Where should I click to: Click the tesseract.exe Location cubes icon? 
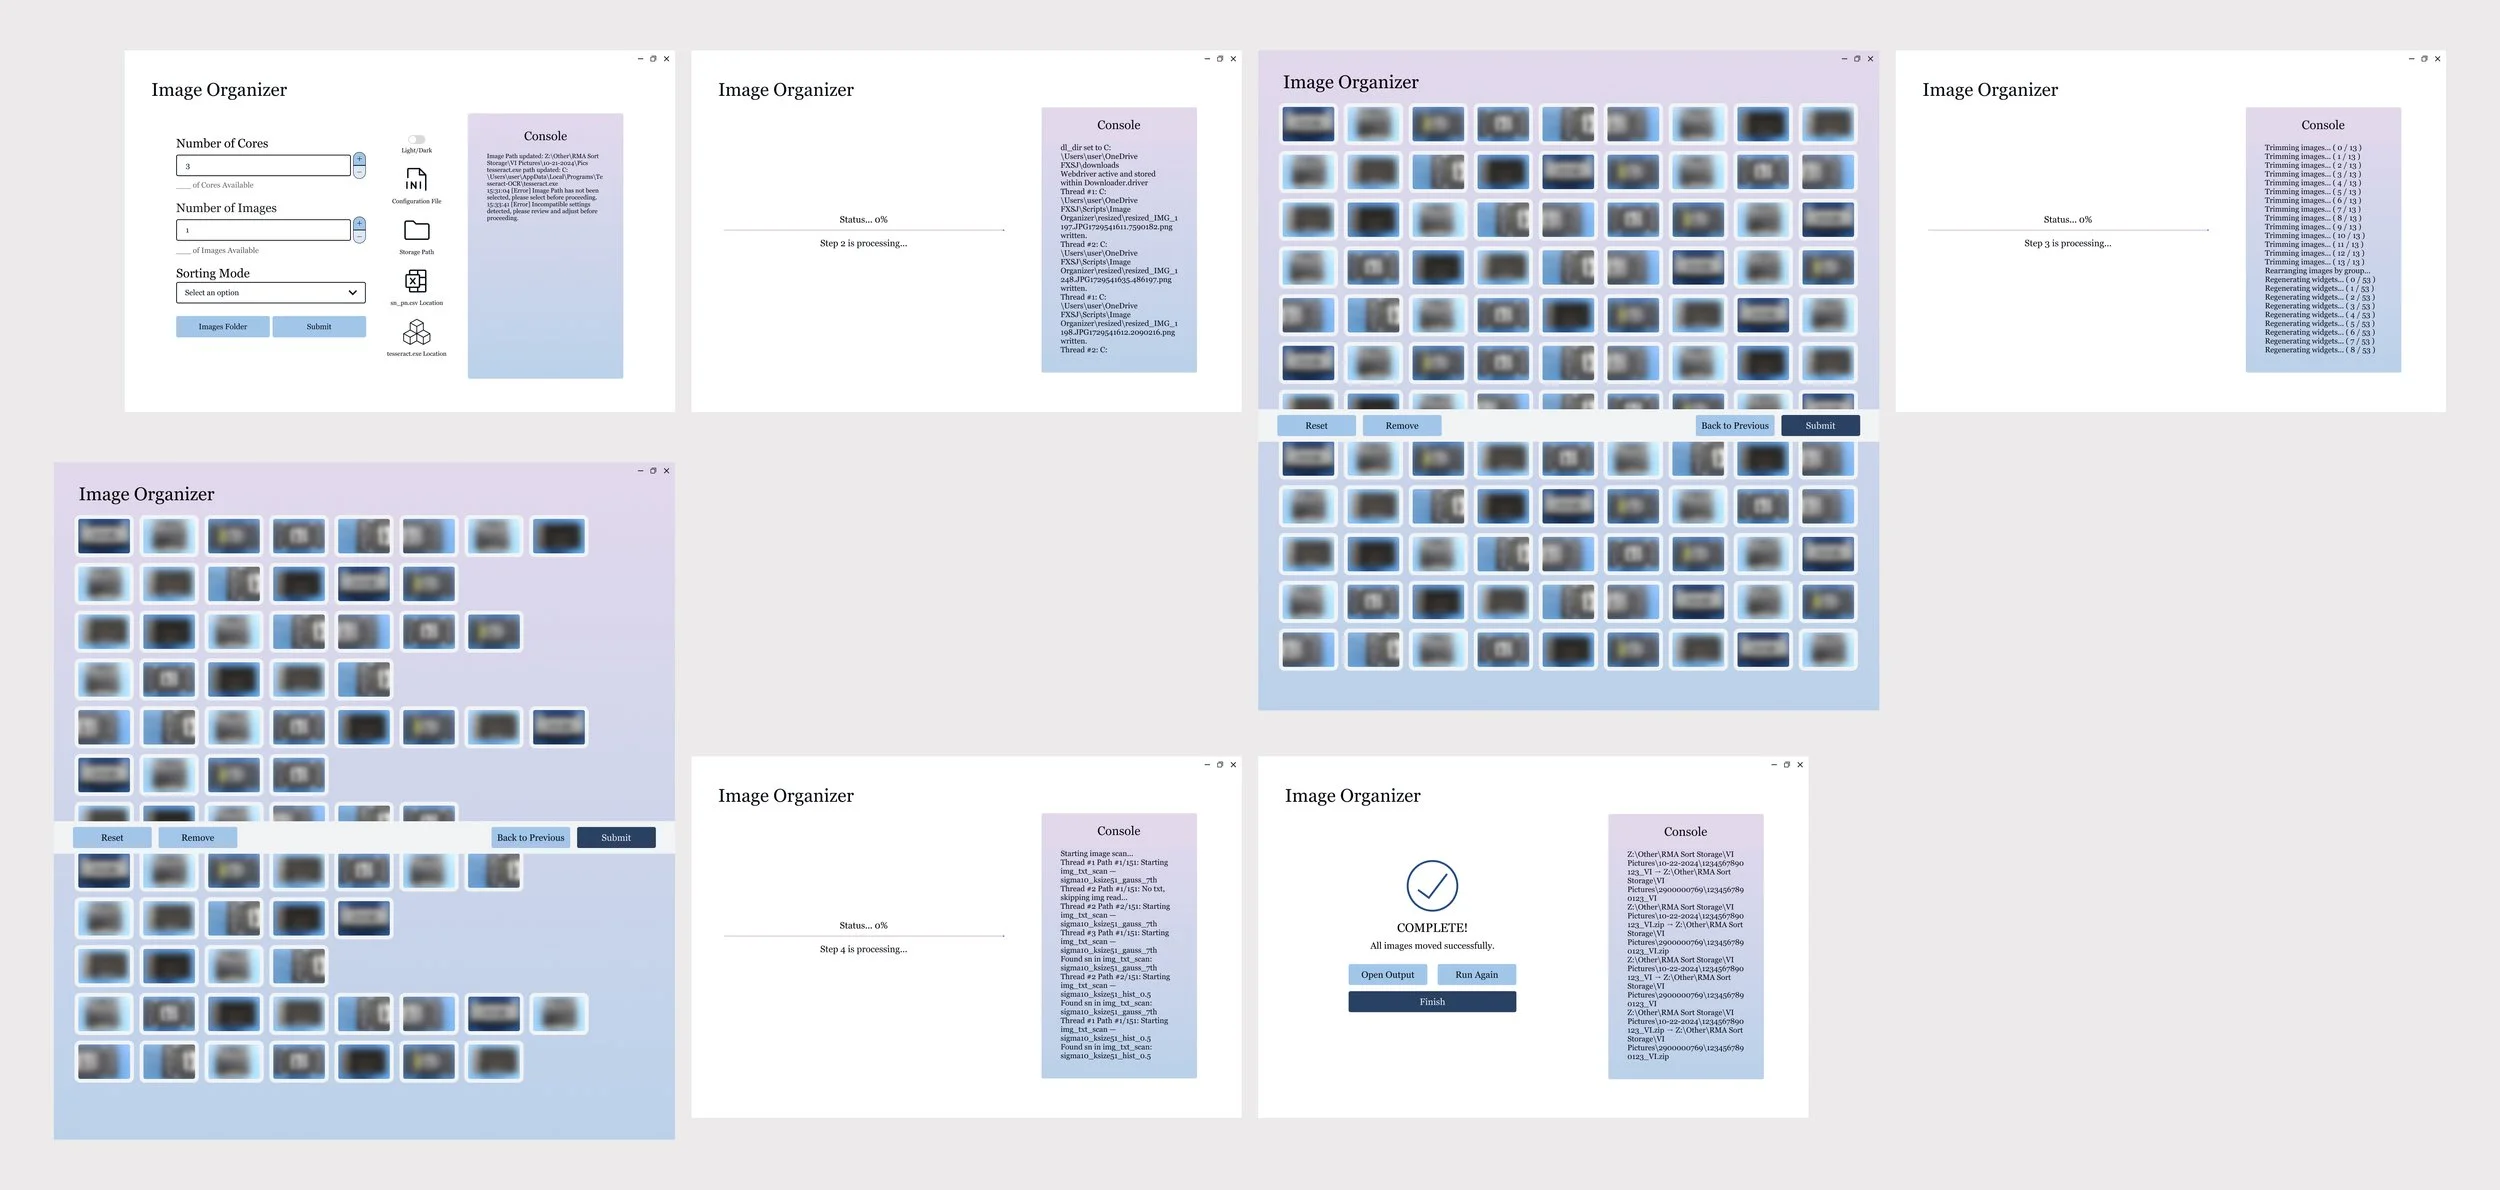tap(416, 332)
